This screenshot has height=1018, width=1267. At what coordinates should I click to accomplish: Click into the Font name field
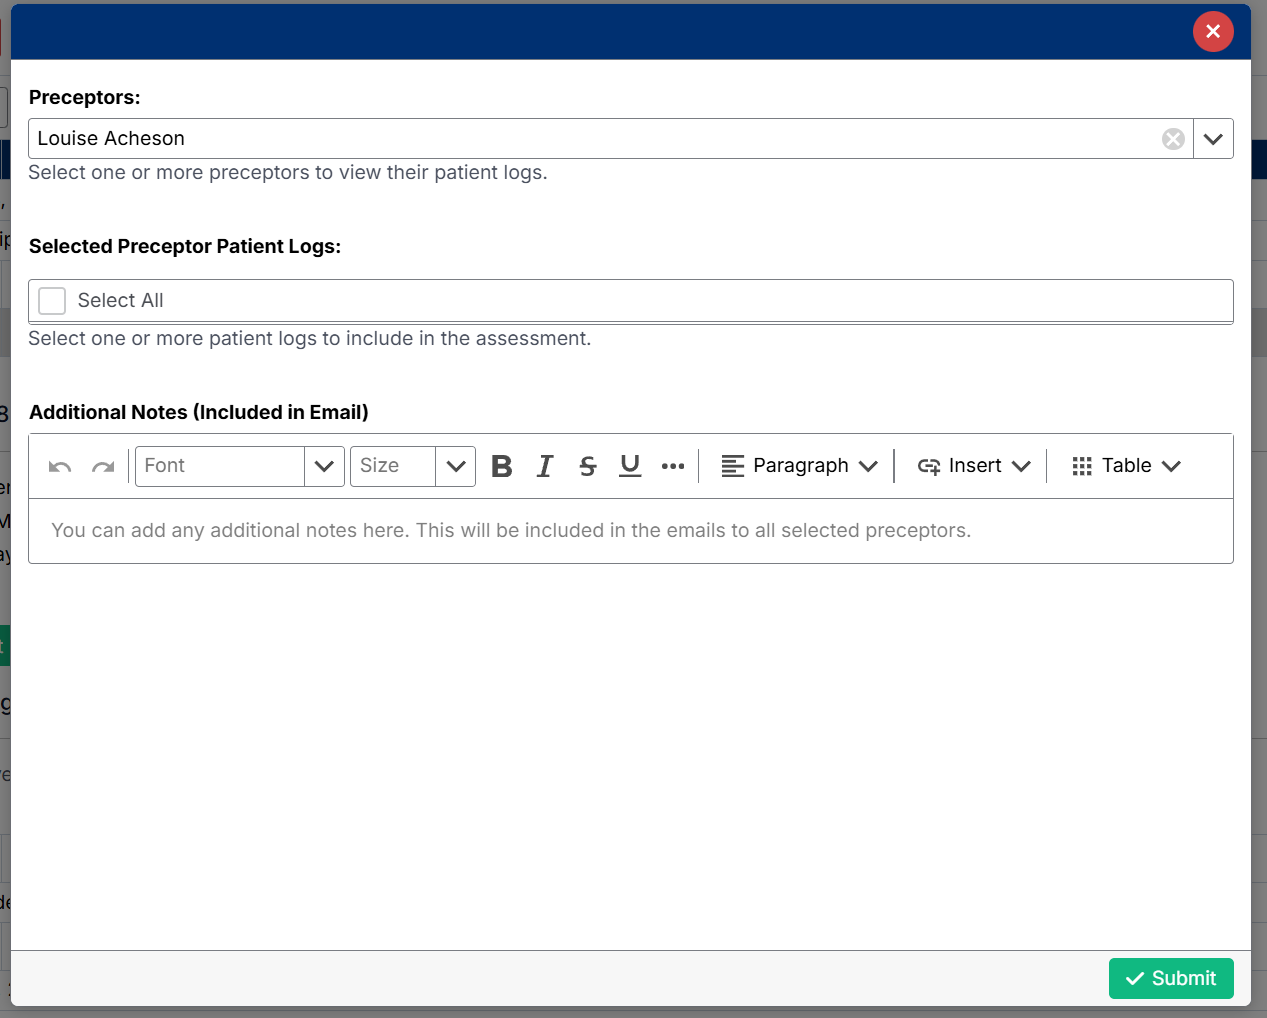click(x=220, y=466)
